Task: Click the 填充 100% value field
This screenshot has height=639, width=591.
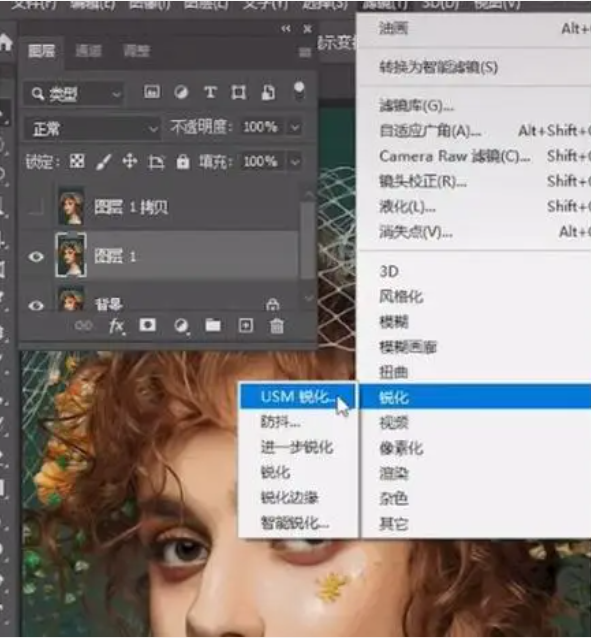Action: (261, 162)
